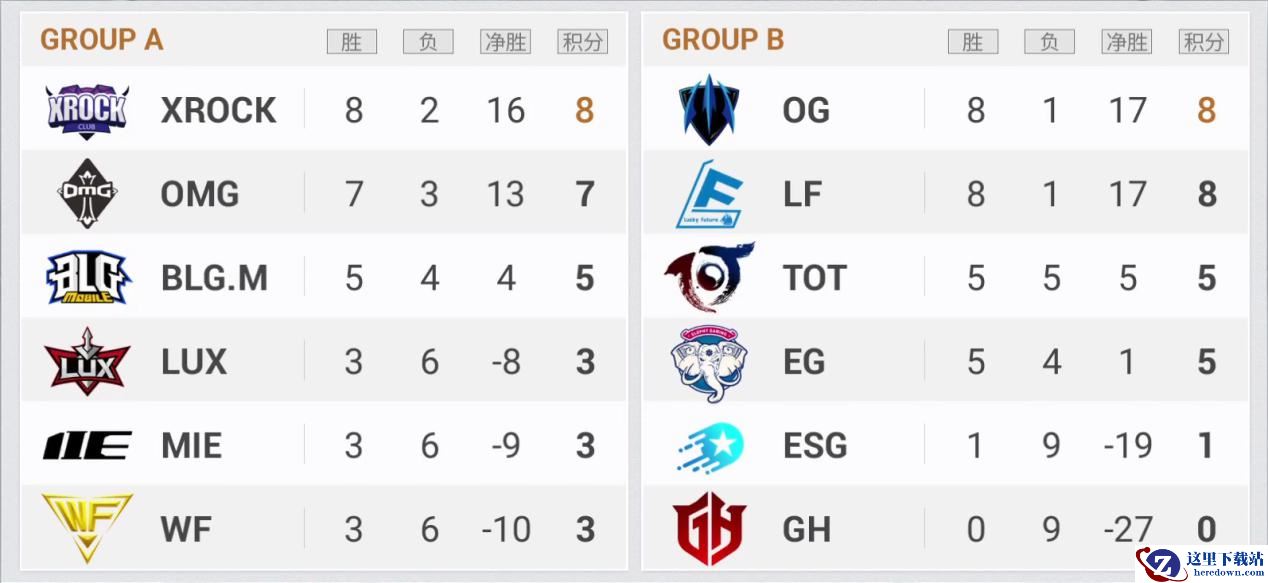Select the yellow WF logo
Viewport: 1268px width, 583px height.
(87, 527)
